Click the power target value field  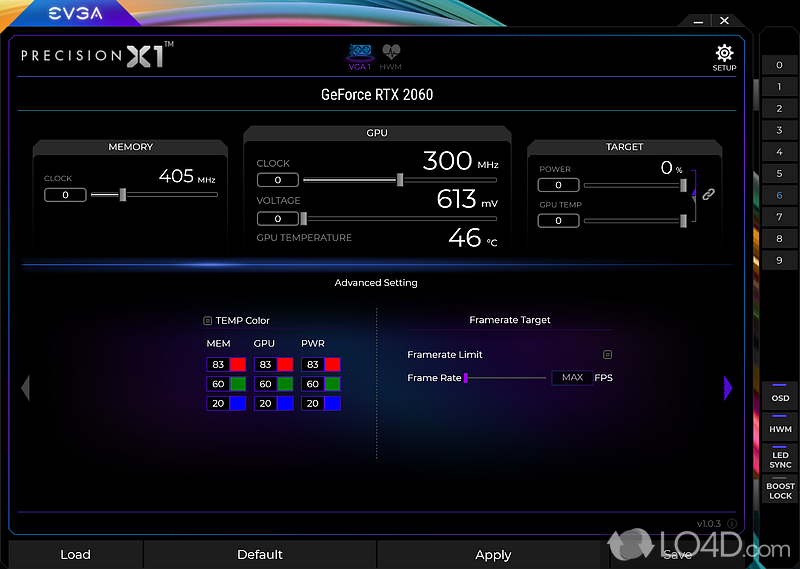(558, 185)
